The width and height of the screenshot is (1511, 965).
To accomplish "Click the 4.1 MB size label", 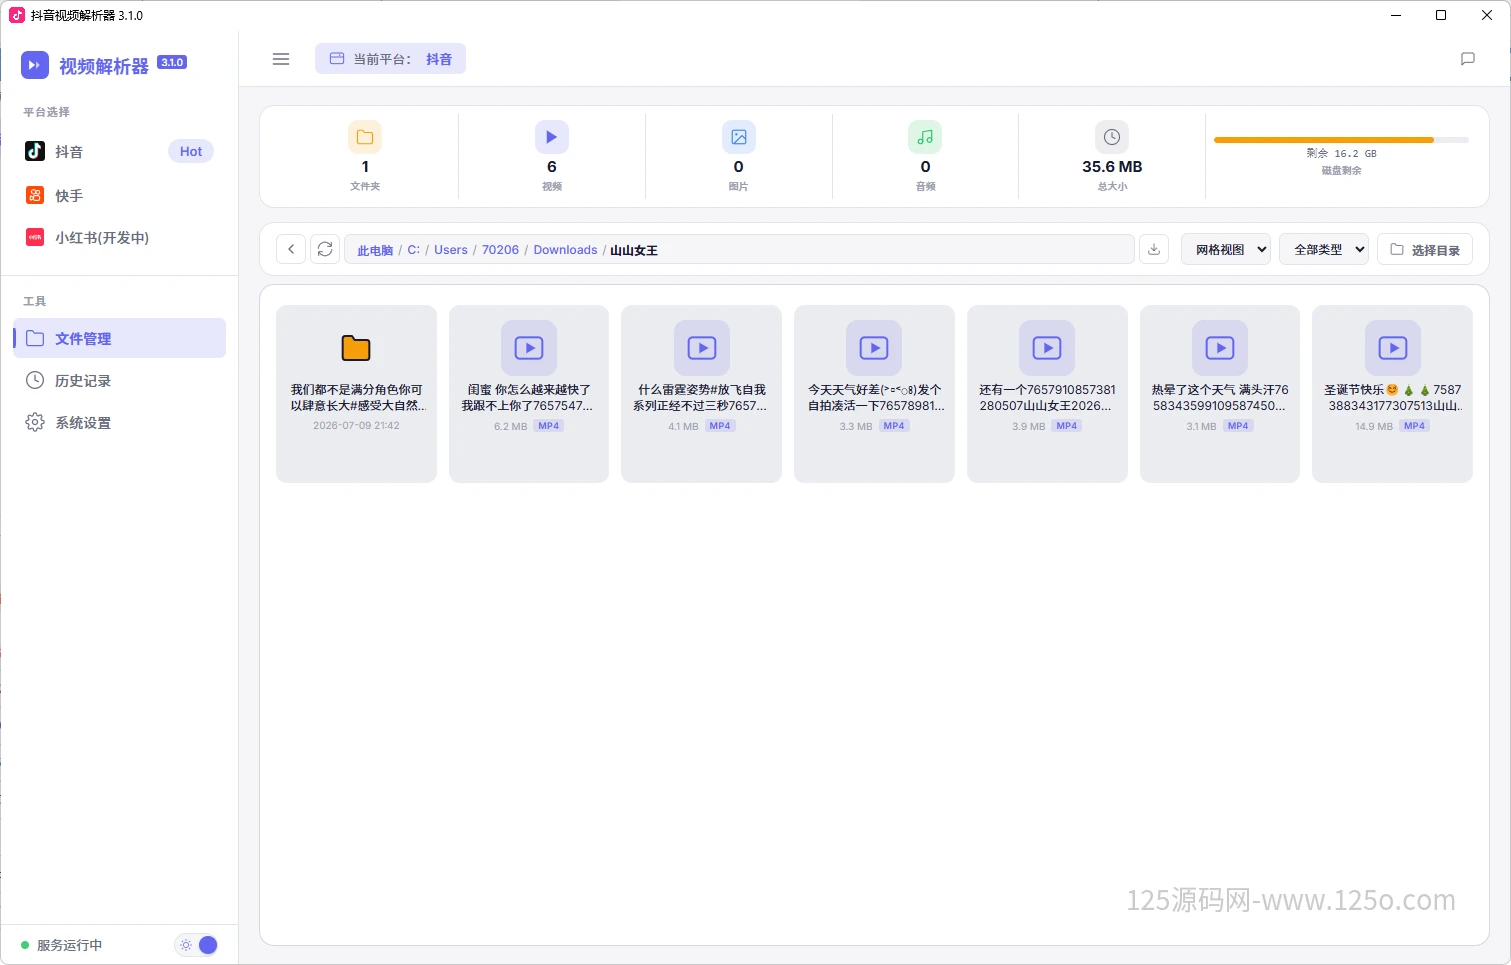I will 683,426.
